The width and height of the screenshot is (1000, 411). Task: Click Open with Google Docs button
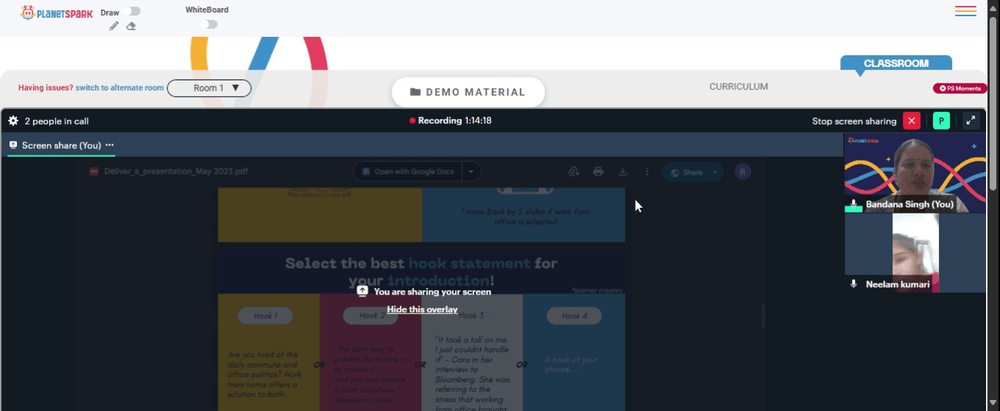[x=408, y=172]
